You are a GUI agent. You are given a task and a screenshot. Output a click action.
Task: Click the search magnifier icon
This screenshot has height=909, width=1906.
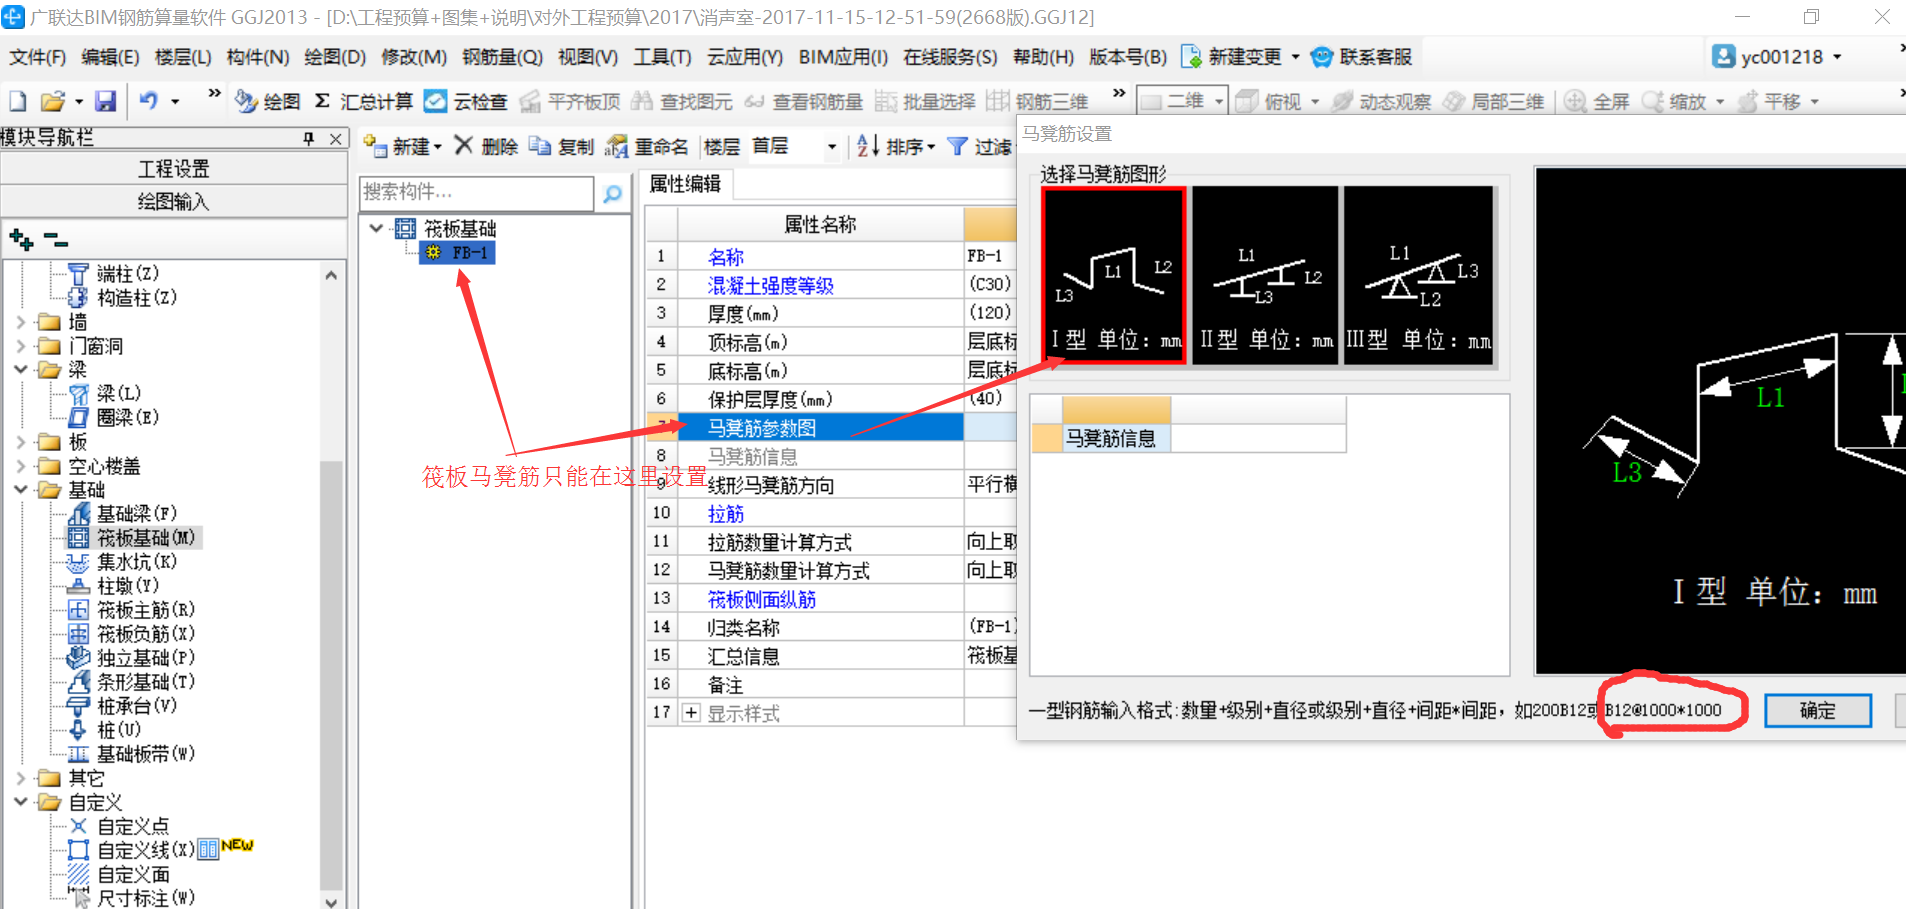pyautogui.click(x=612, y=194)
